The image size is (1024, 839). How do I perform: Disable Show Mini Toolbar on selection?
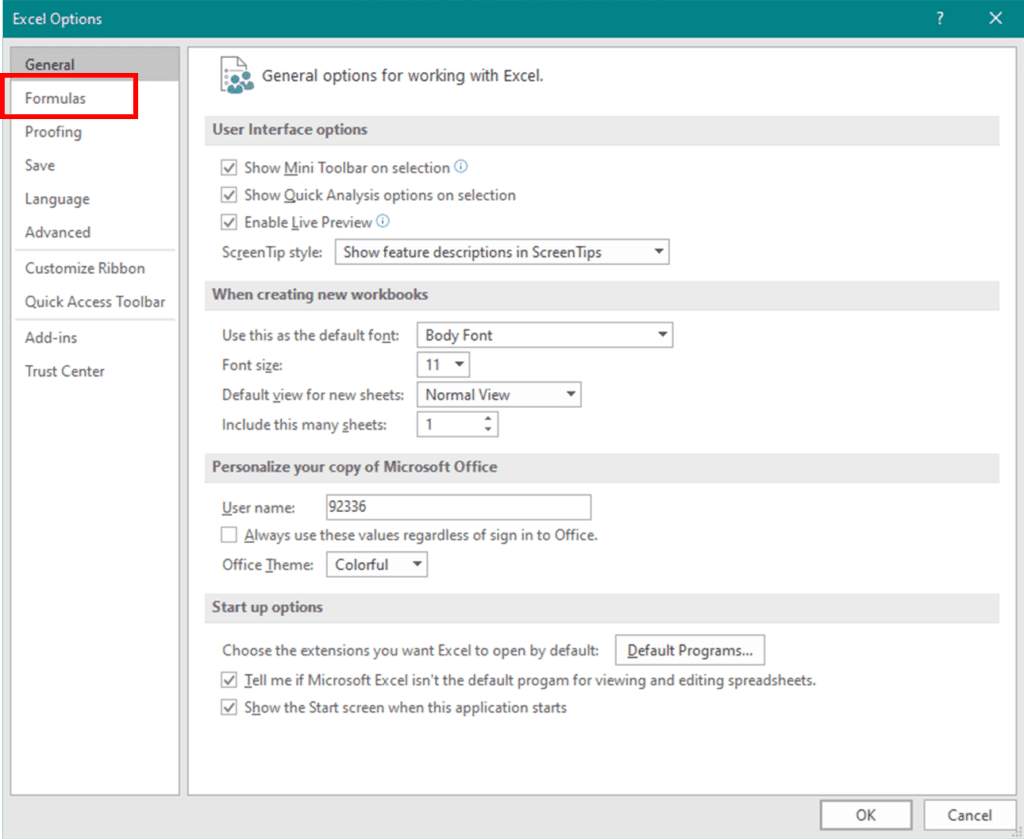228,167
